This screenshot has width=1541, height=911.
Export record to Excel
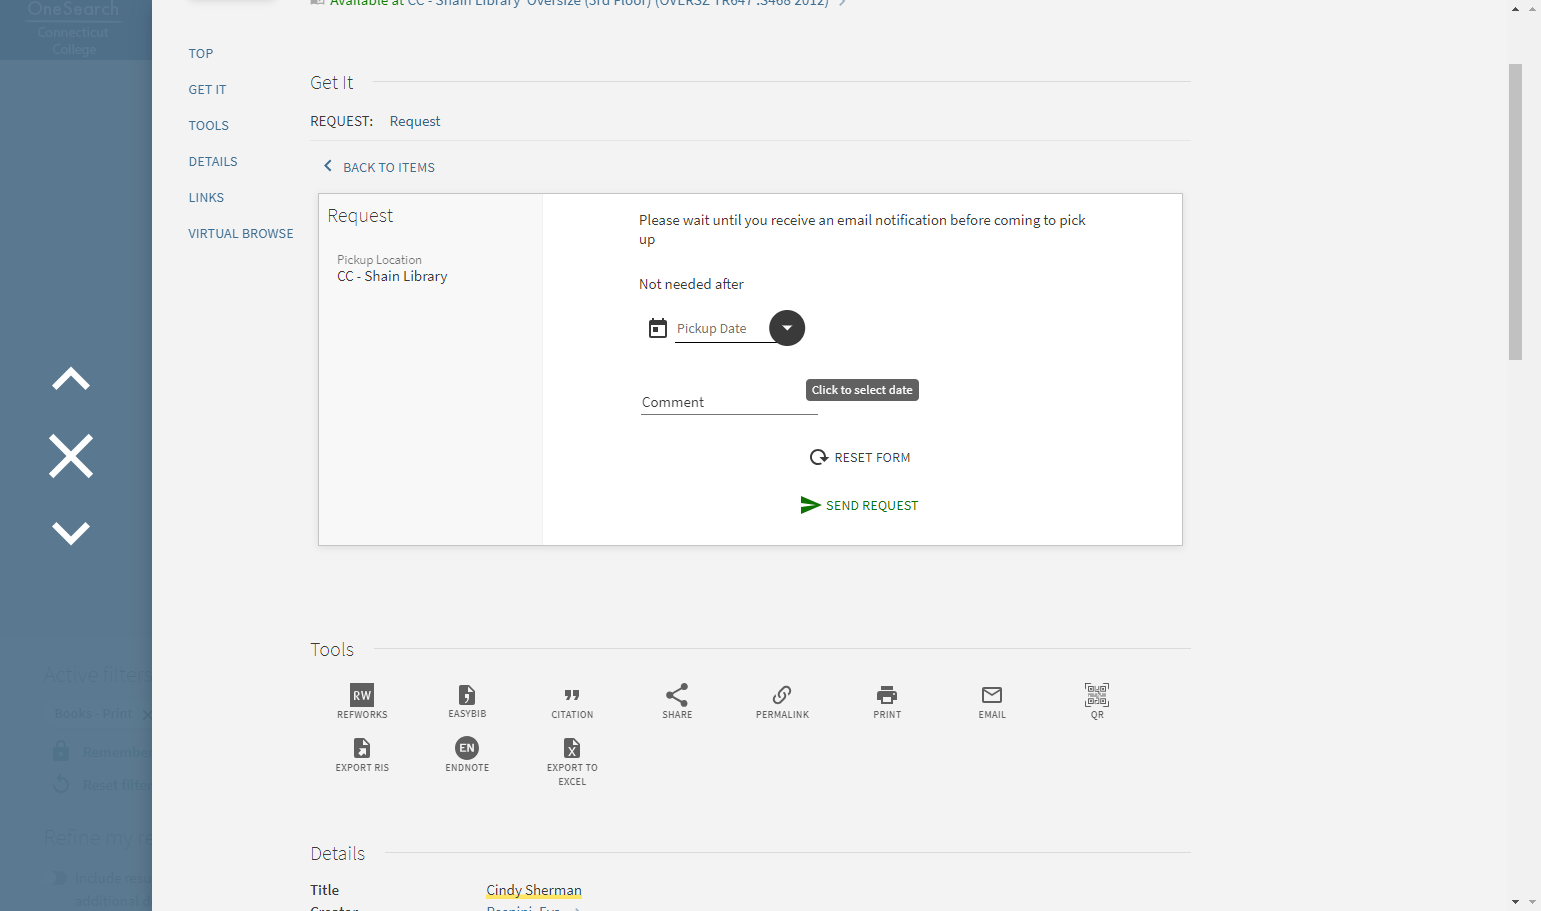[x=572, y=762]
